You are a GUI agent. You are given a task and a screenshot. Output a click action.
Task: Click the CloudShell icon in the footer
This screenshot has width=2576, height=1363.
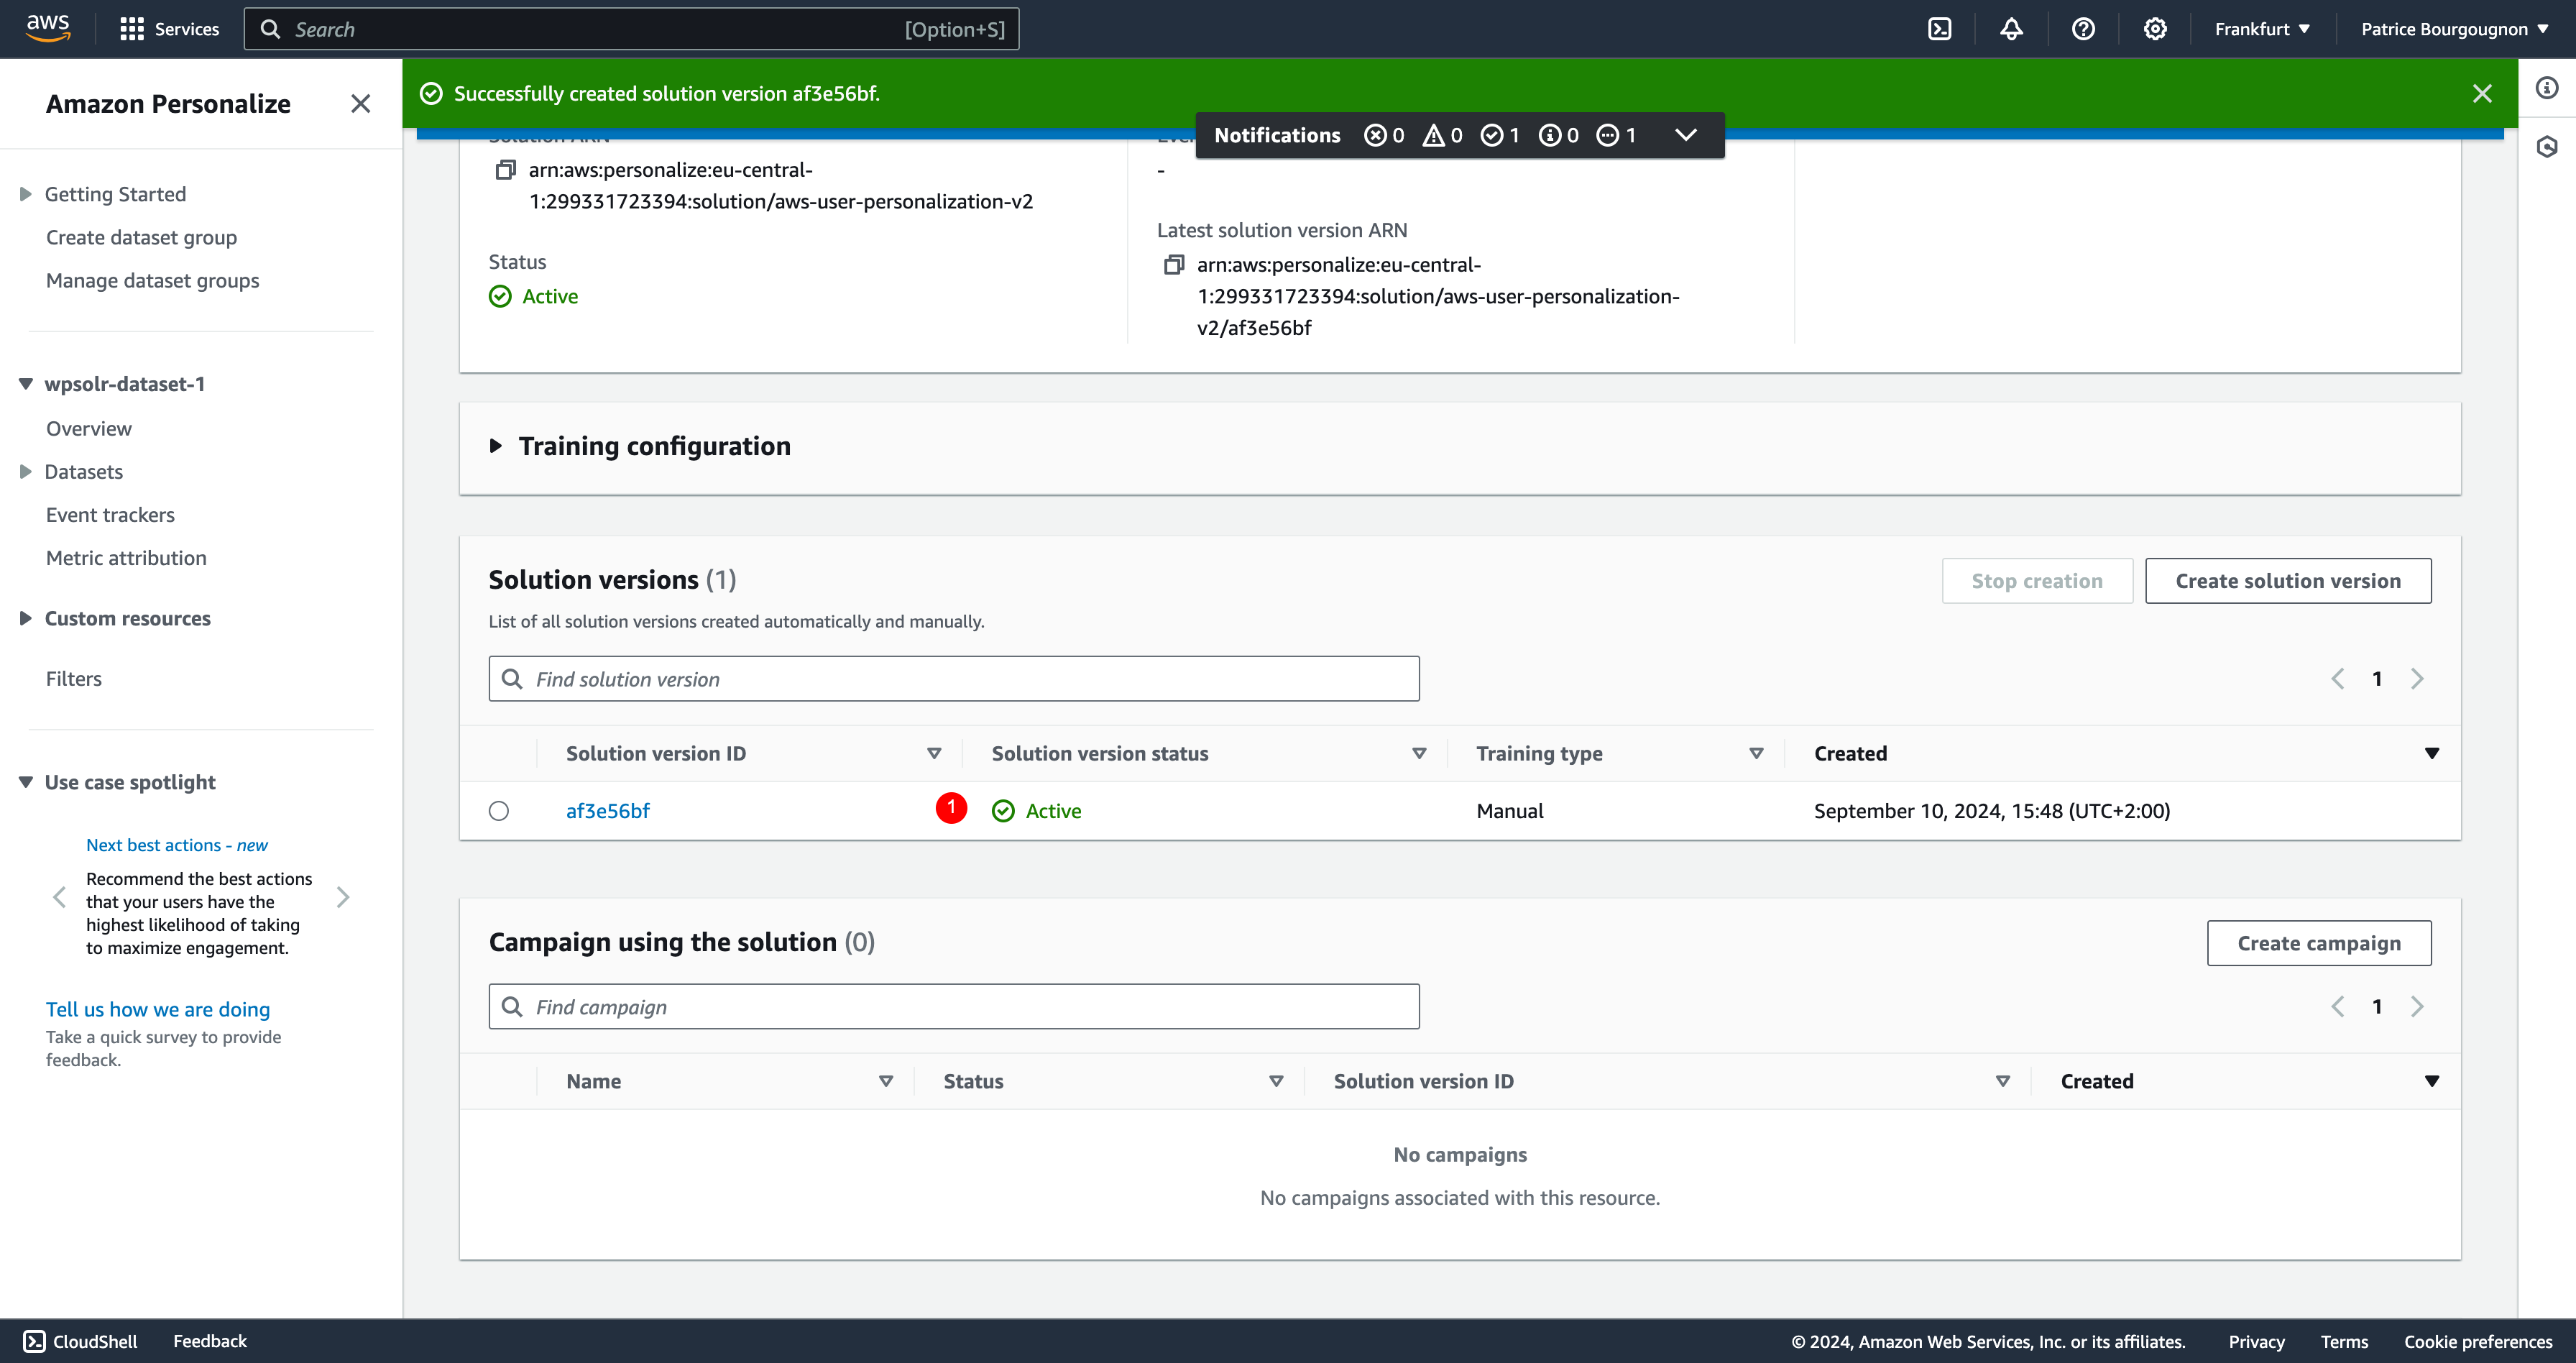click(34, 1341)
